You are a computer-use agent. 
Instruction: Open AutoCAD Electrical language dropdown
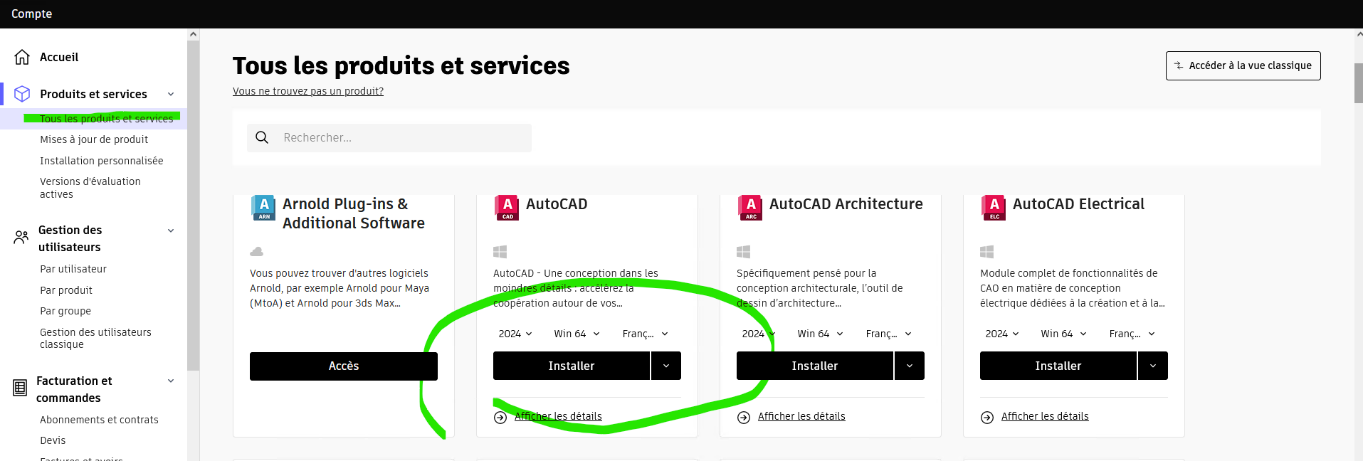coord(1132,334)
